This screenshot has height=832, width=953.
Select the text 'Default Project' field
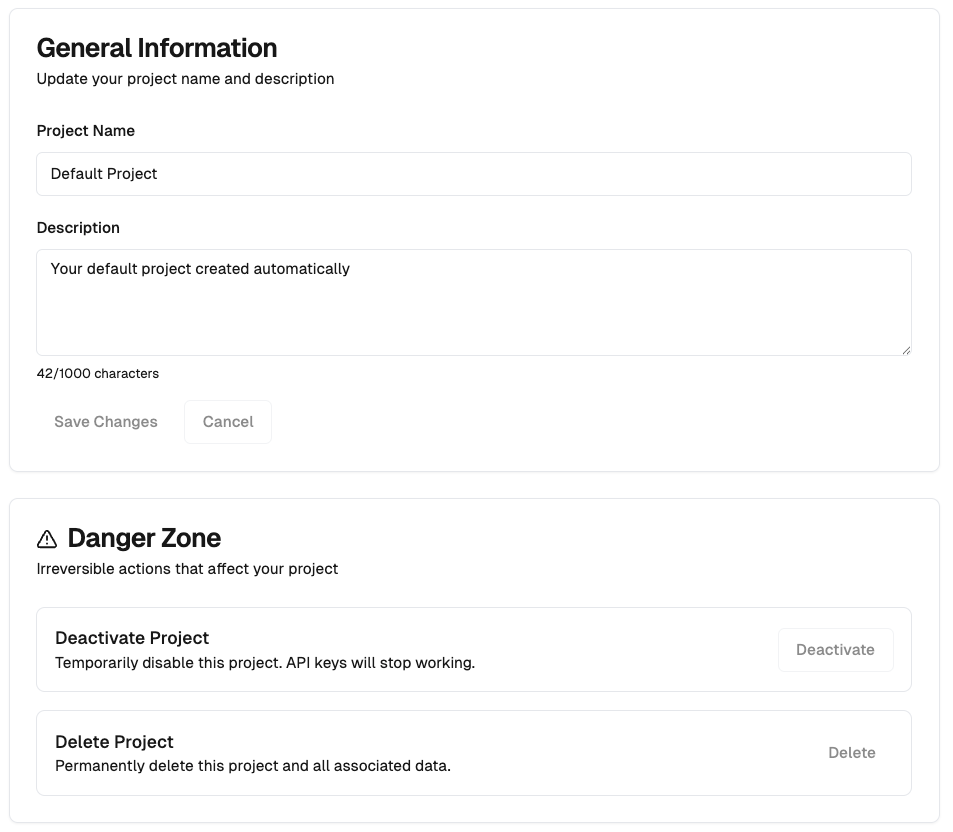pos(104,173)
